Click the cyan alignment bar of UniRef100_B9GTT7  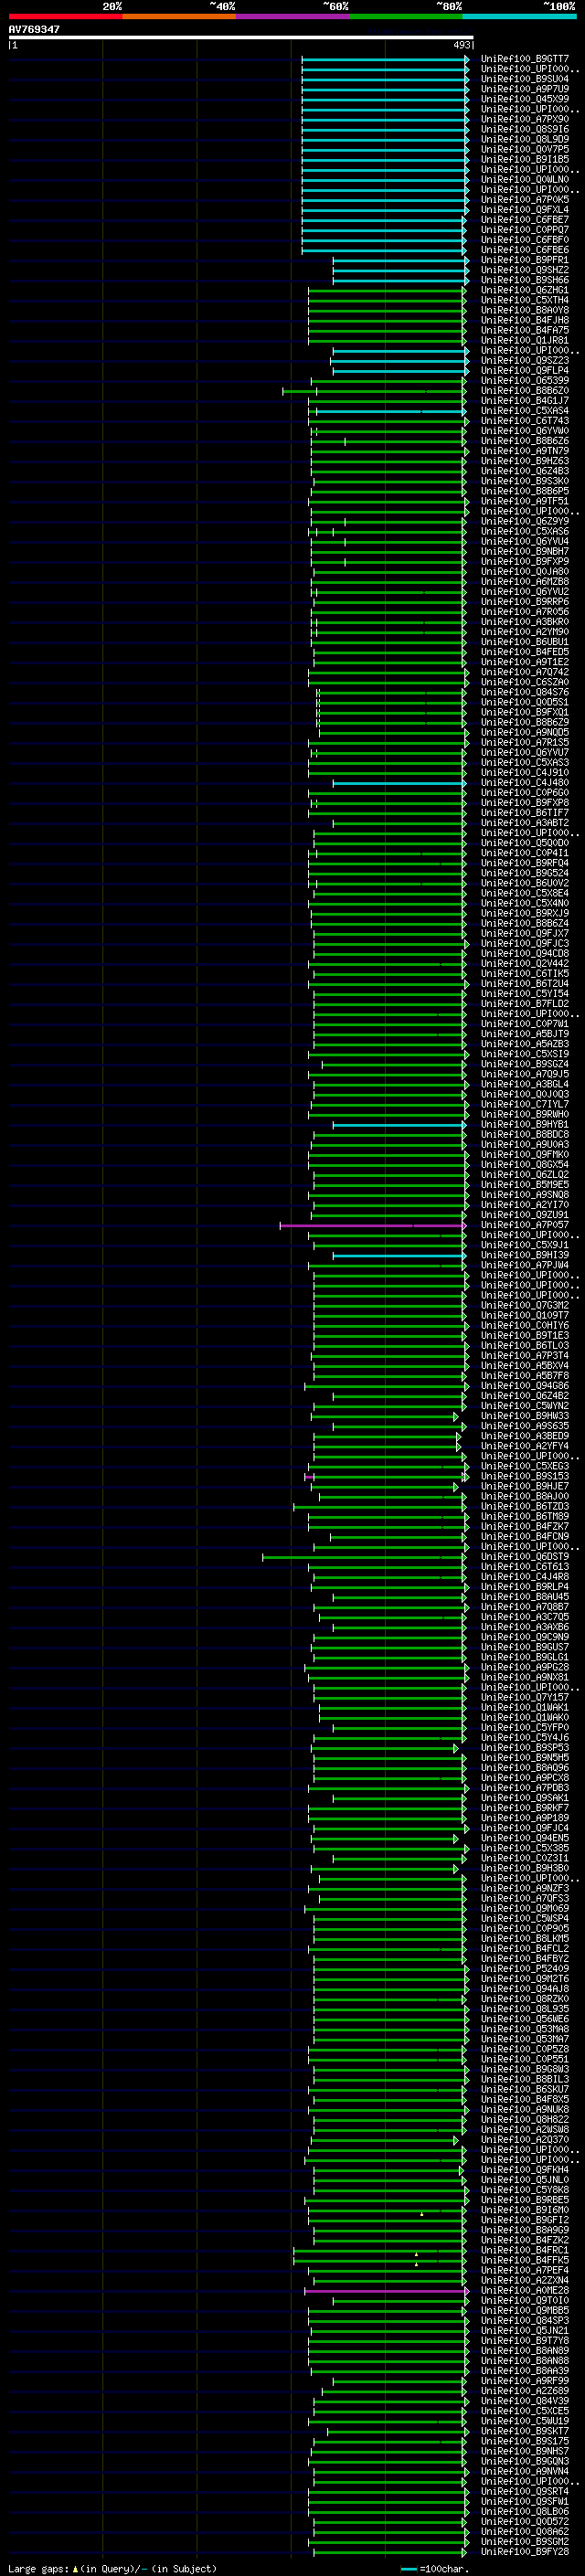385,59
